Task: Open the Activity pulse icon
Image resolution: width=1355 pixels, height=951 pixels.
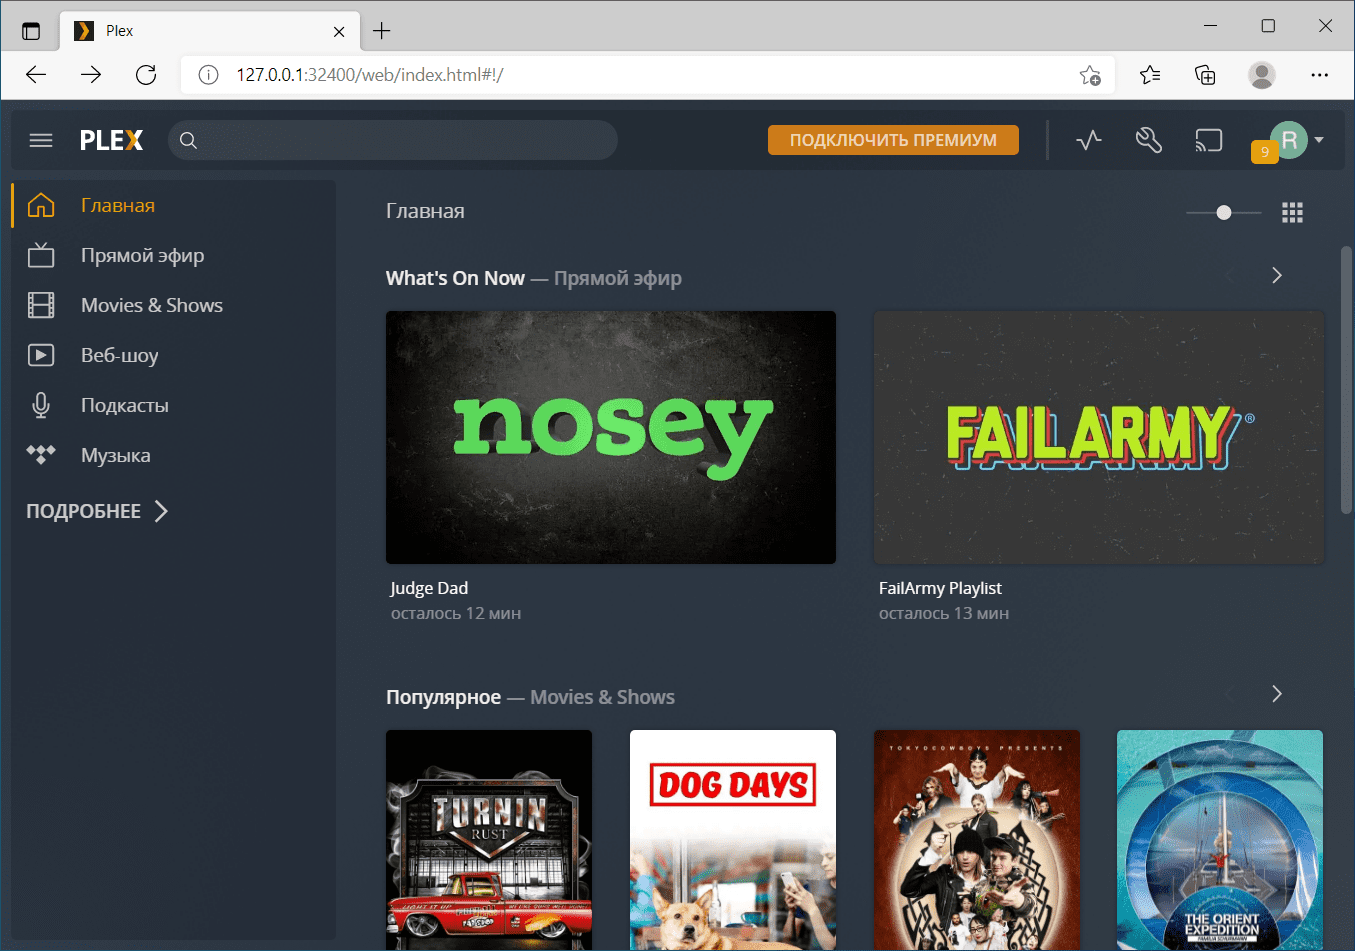Action: click(1089, 140)
